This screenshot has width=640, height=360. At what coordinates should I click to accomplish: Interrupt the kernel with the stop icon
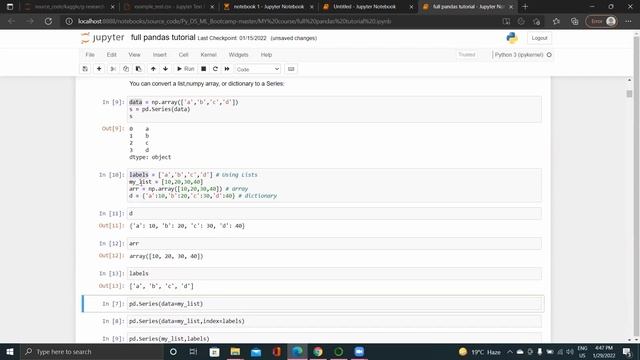click(203, 69)
